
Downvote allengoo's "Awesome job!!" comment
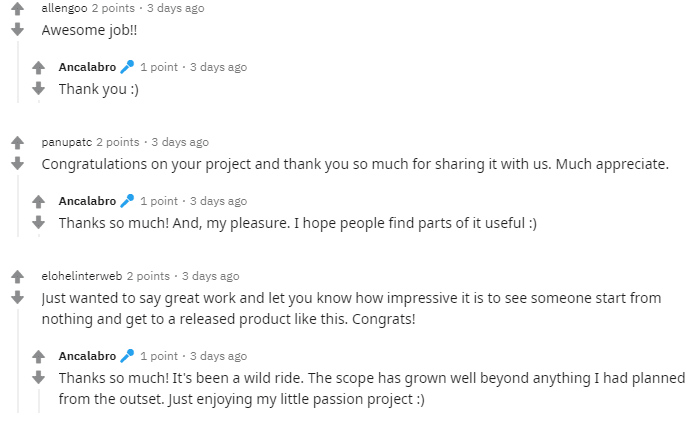[x=17, y=29]
